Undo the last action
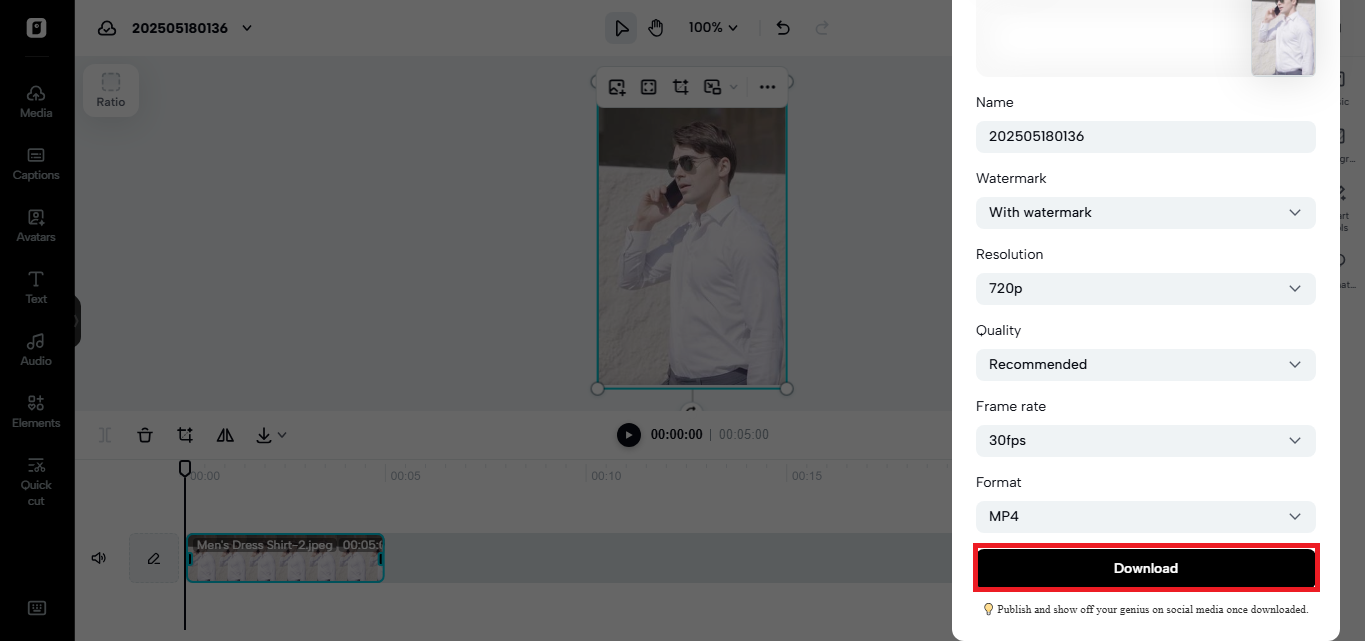This screenshot has height=641, width=1365. tap(783, 27)
